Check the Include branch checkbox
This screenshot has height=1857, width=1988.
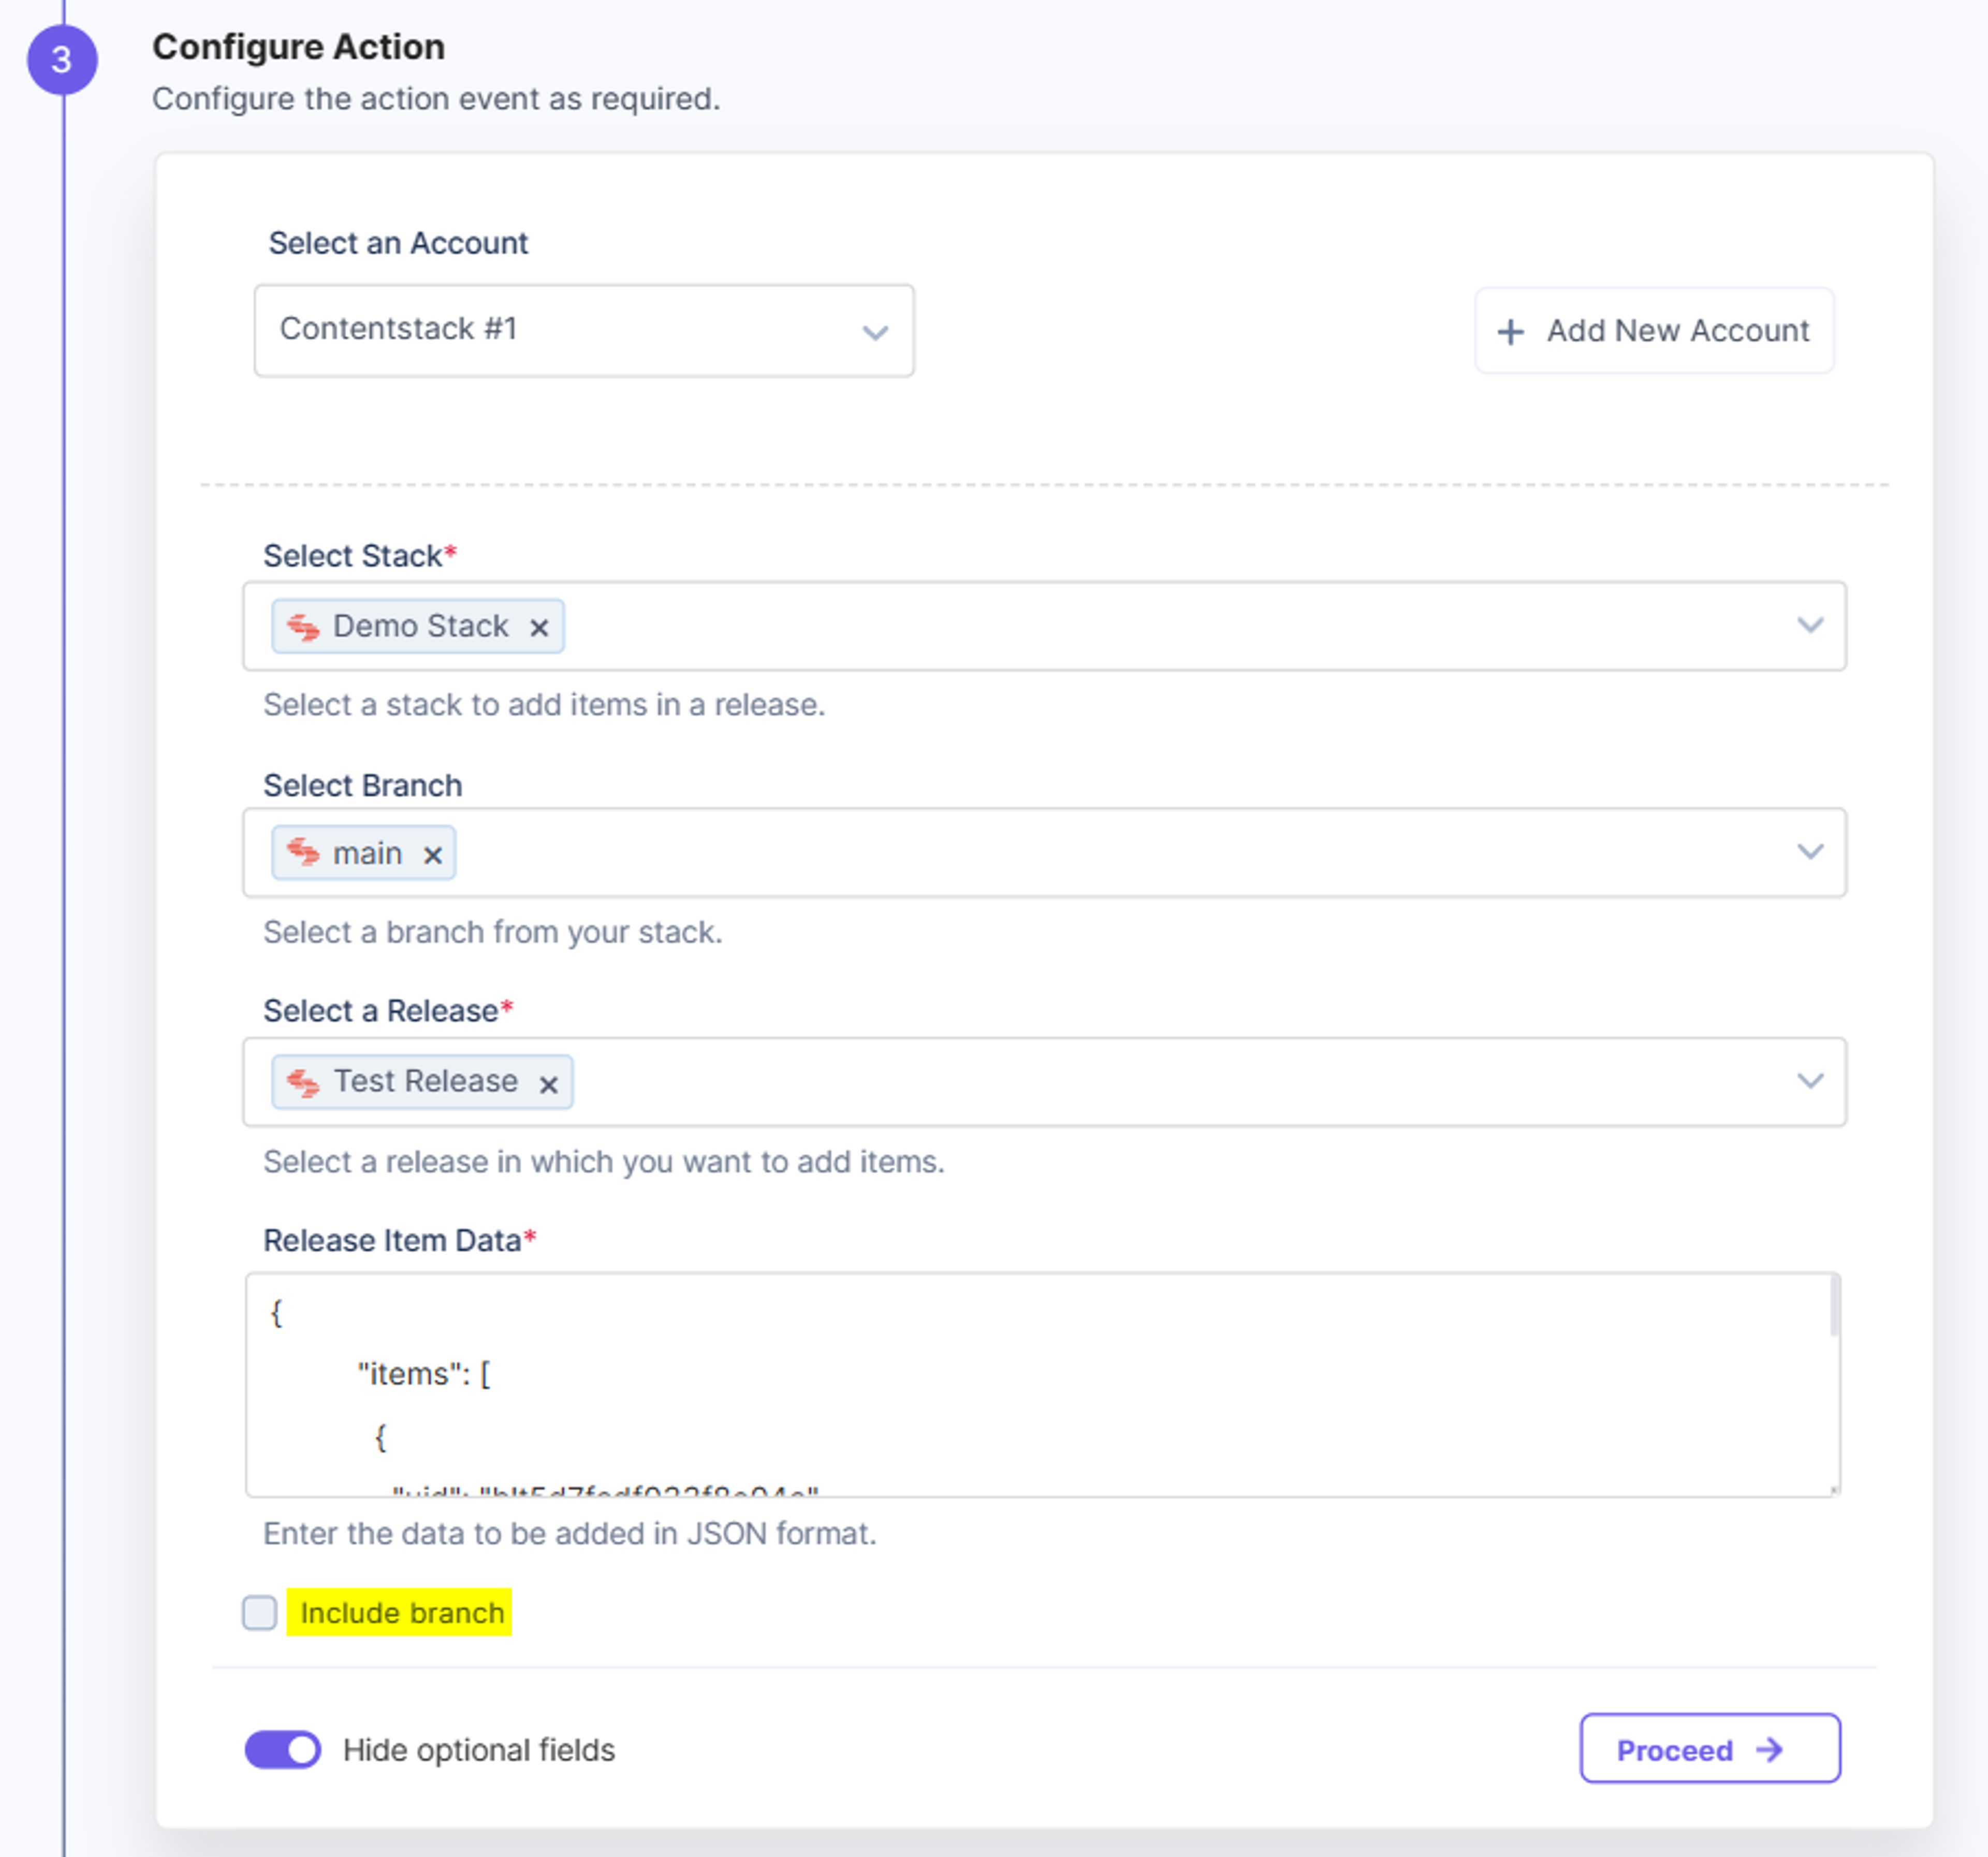coord(260,1612)
